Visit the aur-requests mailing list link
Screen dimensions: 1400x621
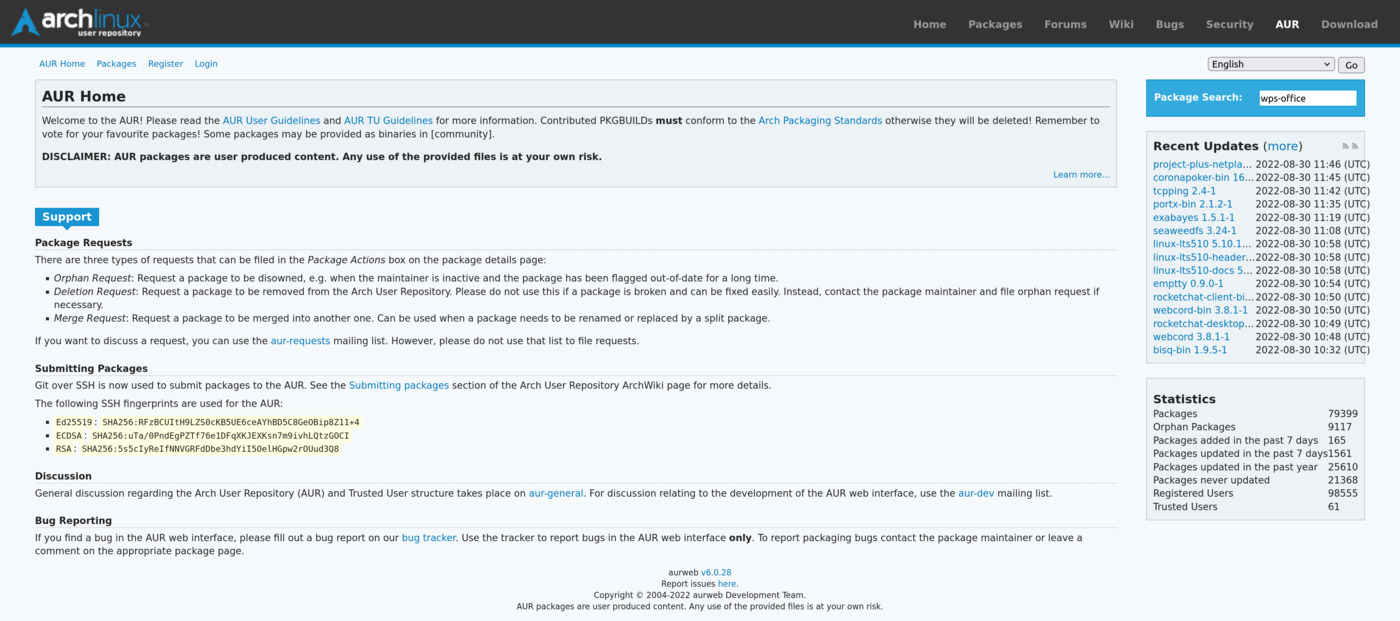[x=300, y=341]
